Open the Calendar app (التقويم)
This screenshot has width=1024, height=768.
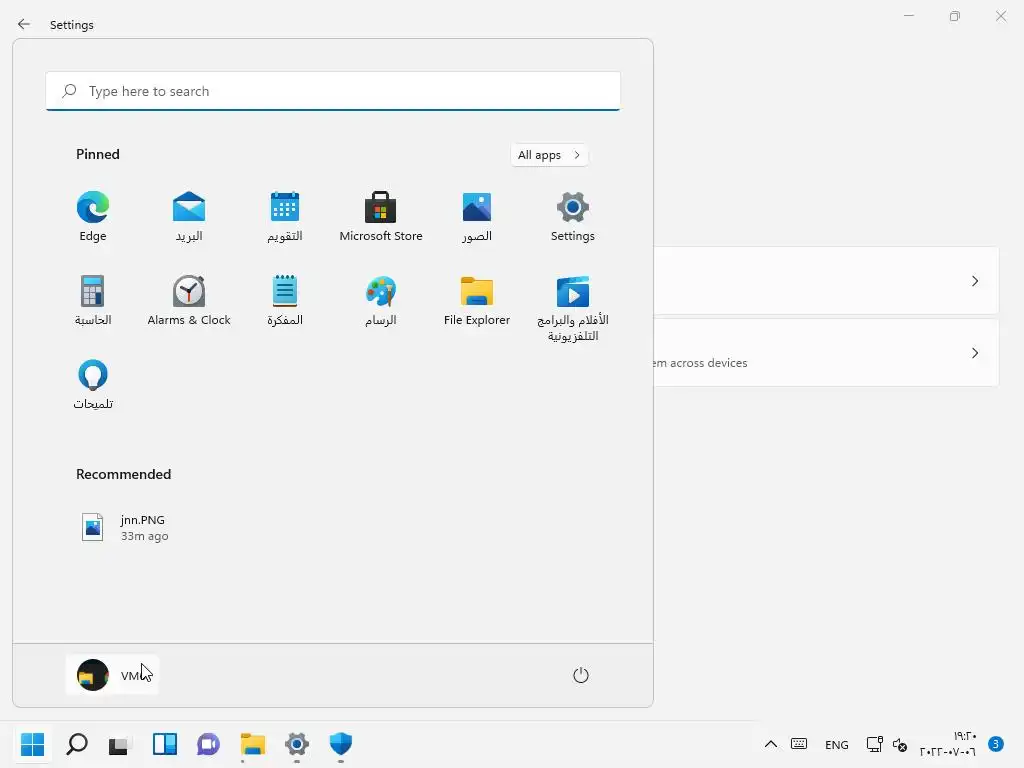[x=285, y=217]
